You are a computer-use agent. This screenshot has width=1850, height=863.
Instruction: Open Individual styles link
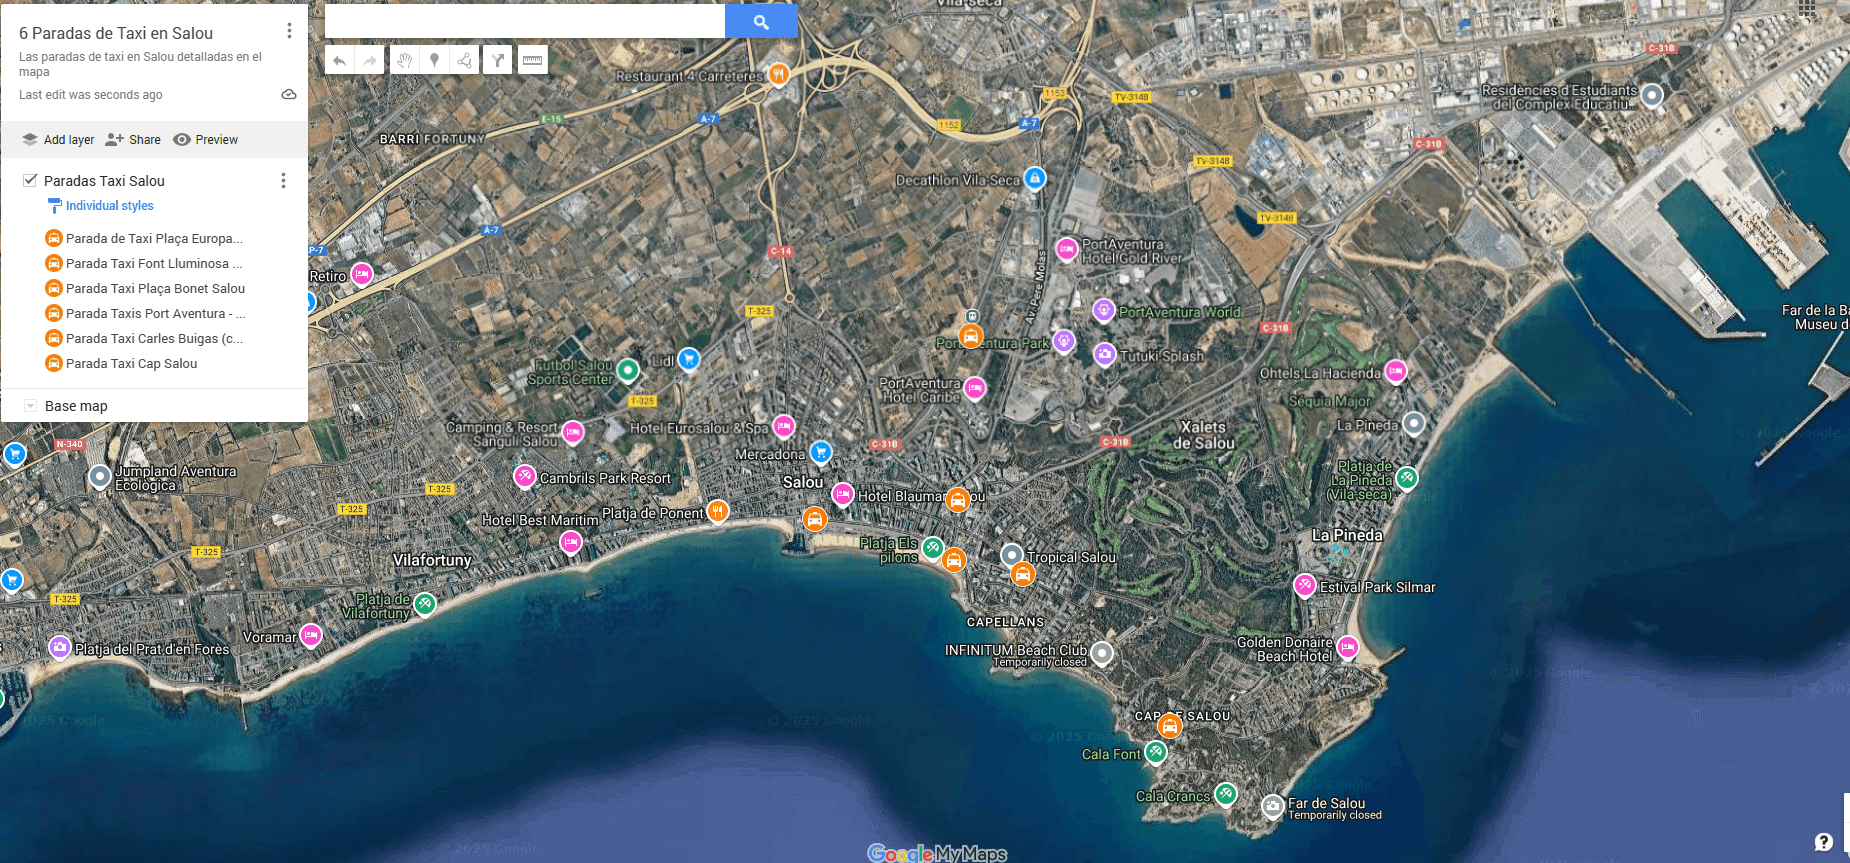click(x=109, y=206)
